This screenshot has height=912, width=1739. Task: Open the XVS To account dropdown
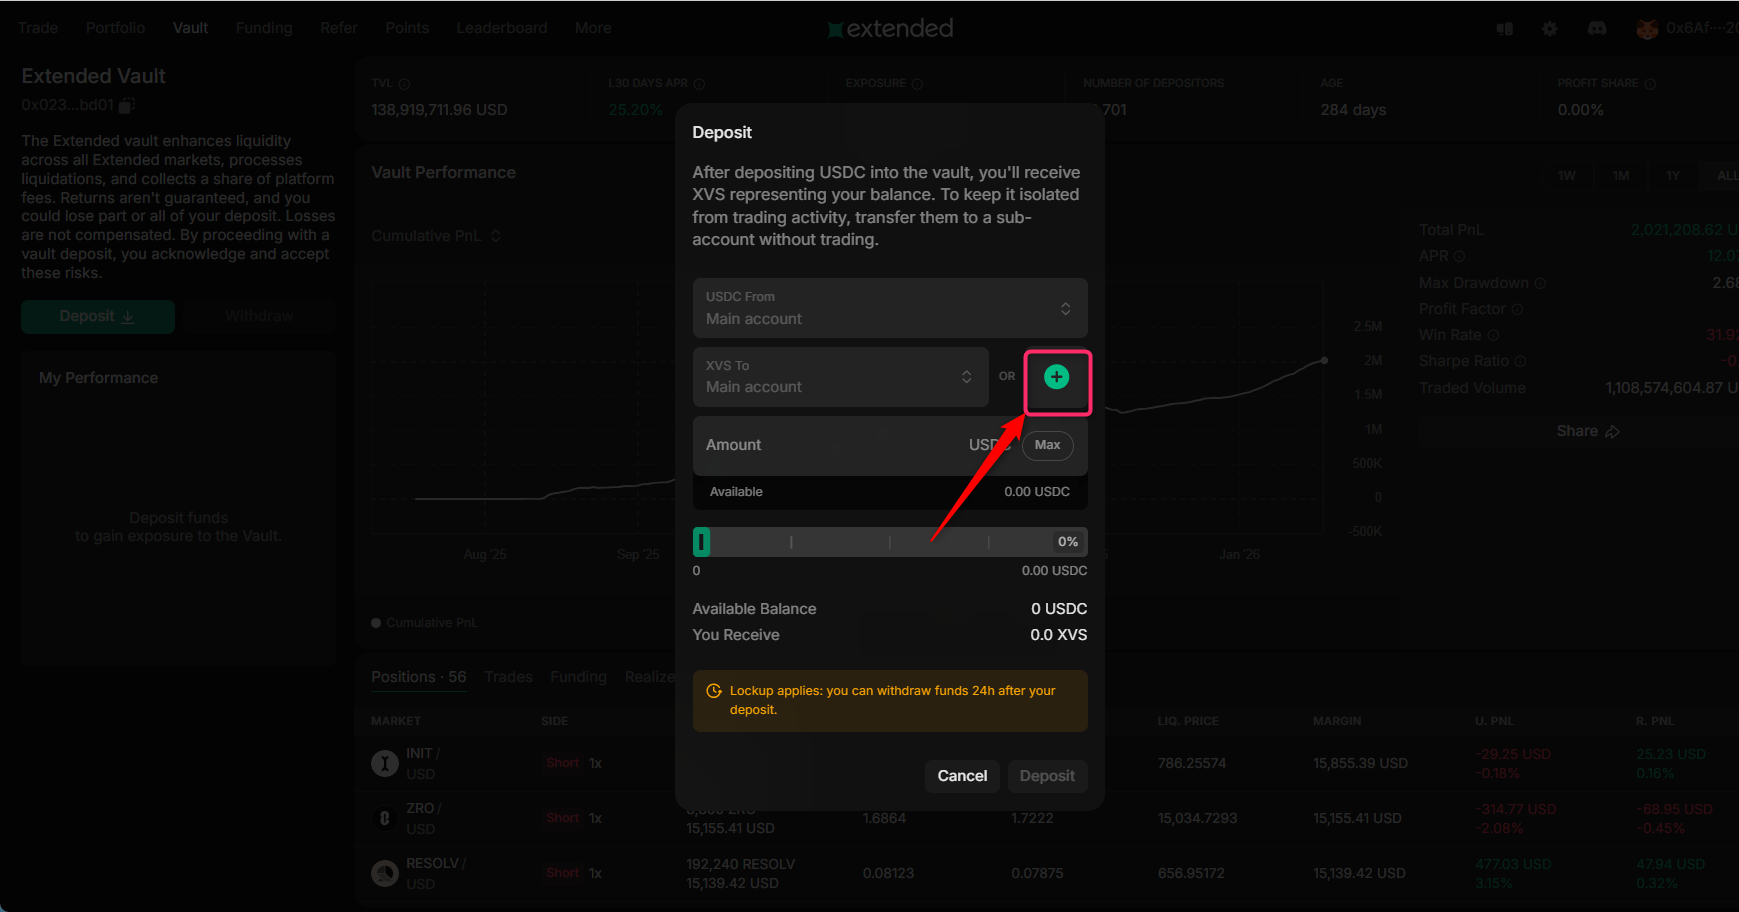(840, 377)
